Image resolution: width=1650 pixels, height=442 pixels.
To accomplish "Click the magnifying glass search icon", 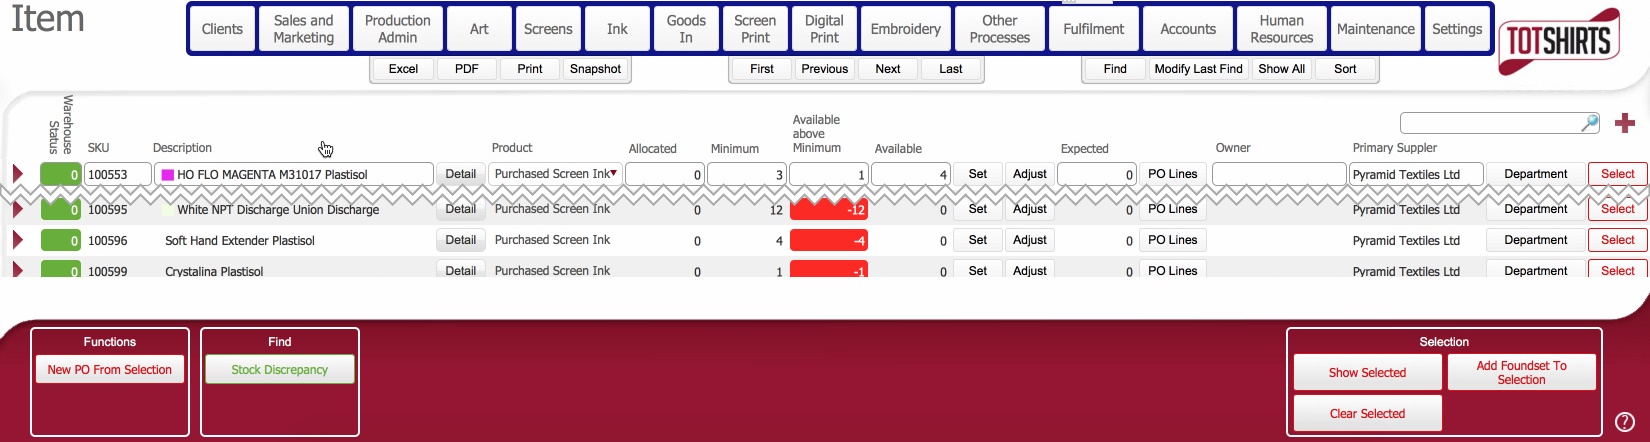I will click(x=1589, y=123).
